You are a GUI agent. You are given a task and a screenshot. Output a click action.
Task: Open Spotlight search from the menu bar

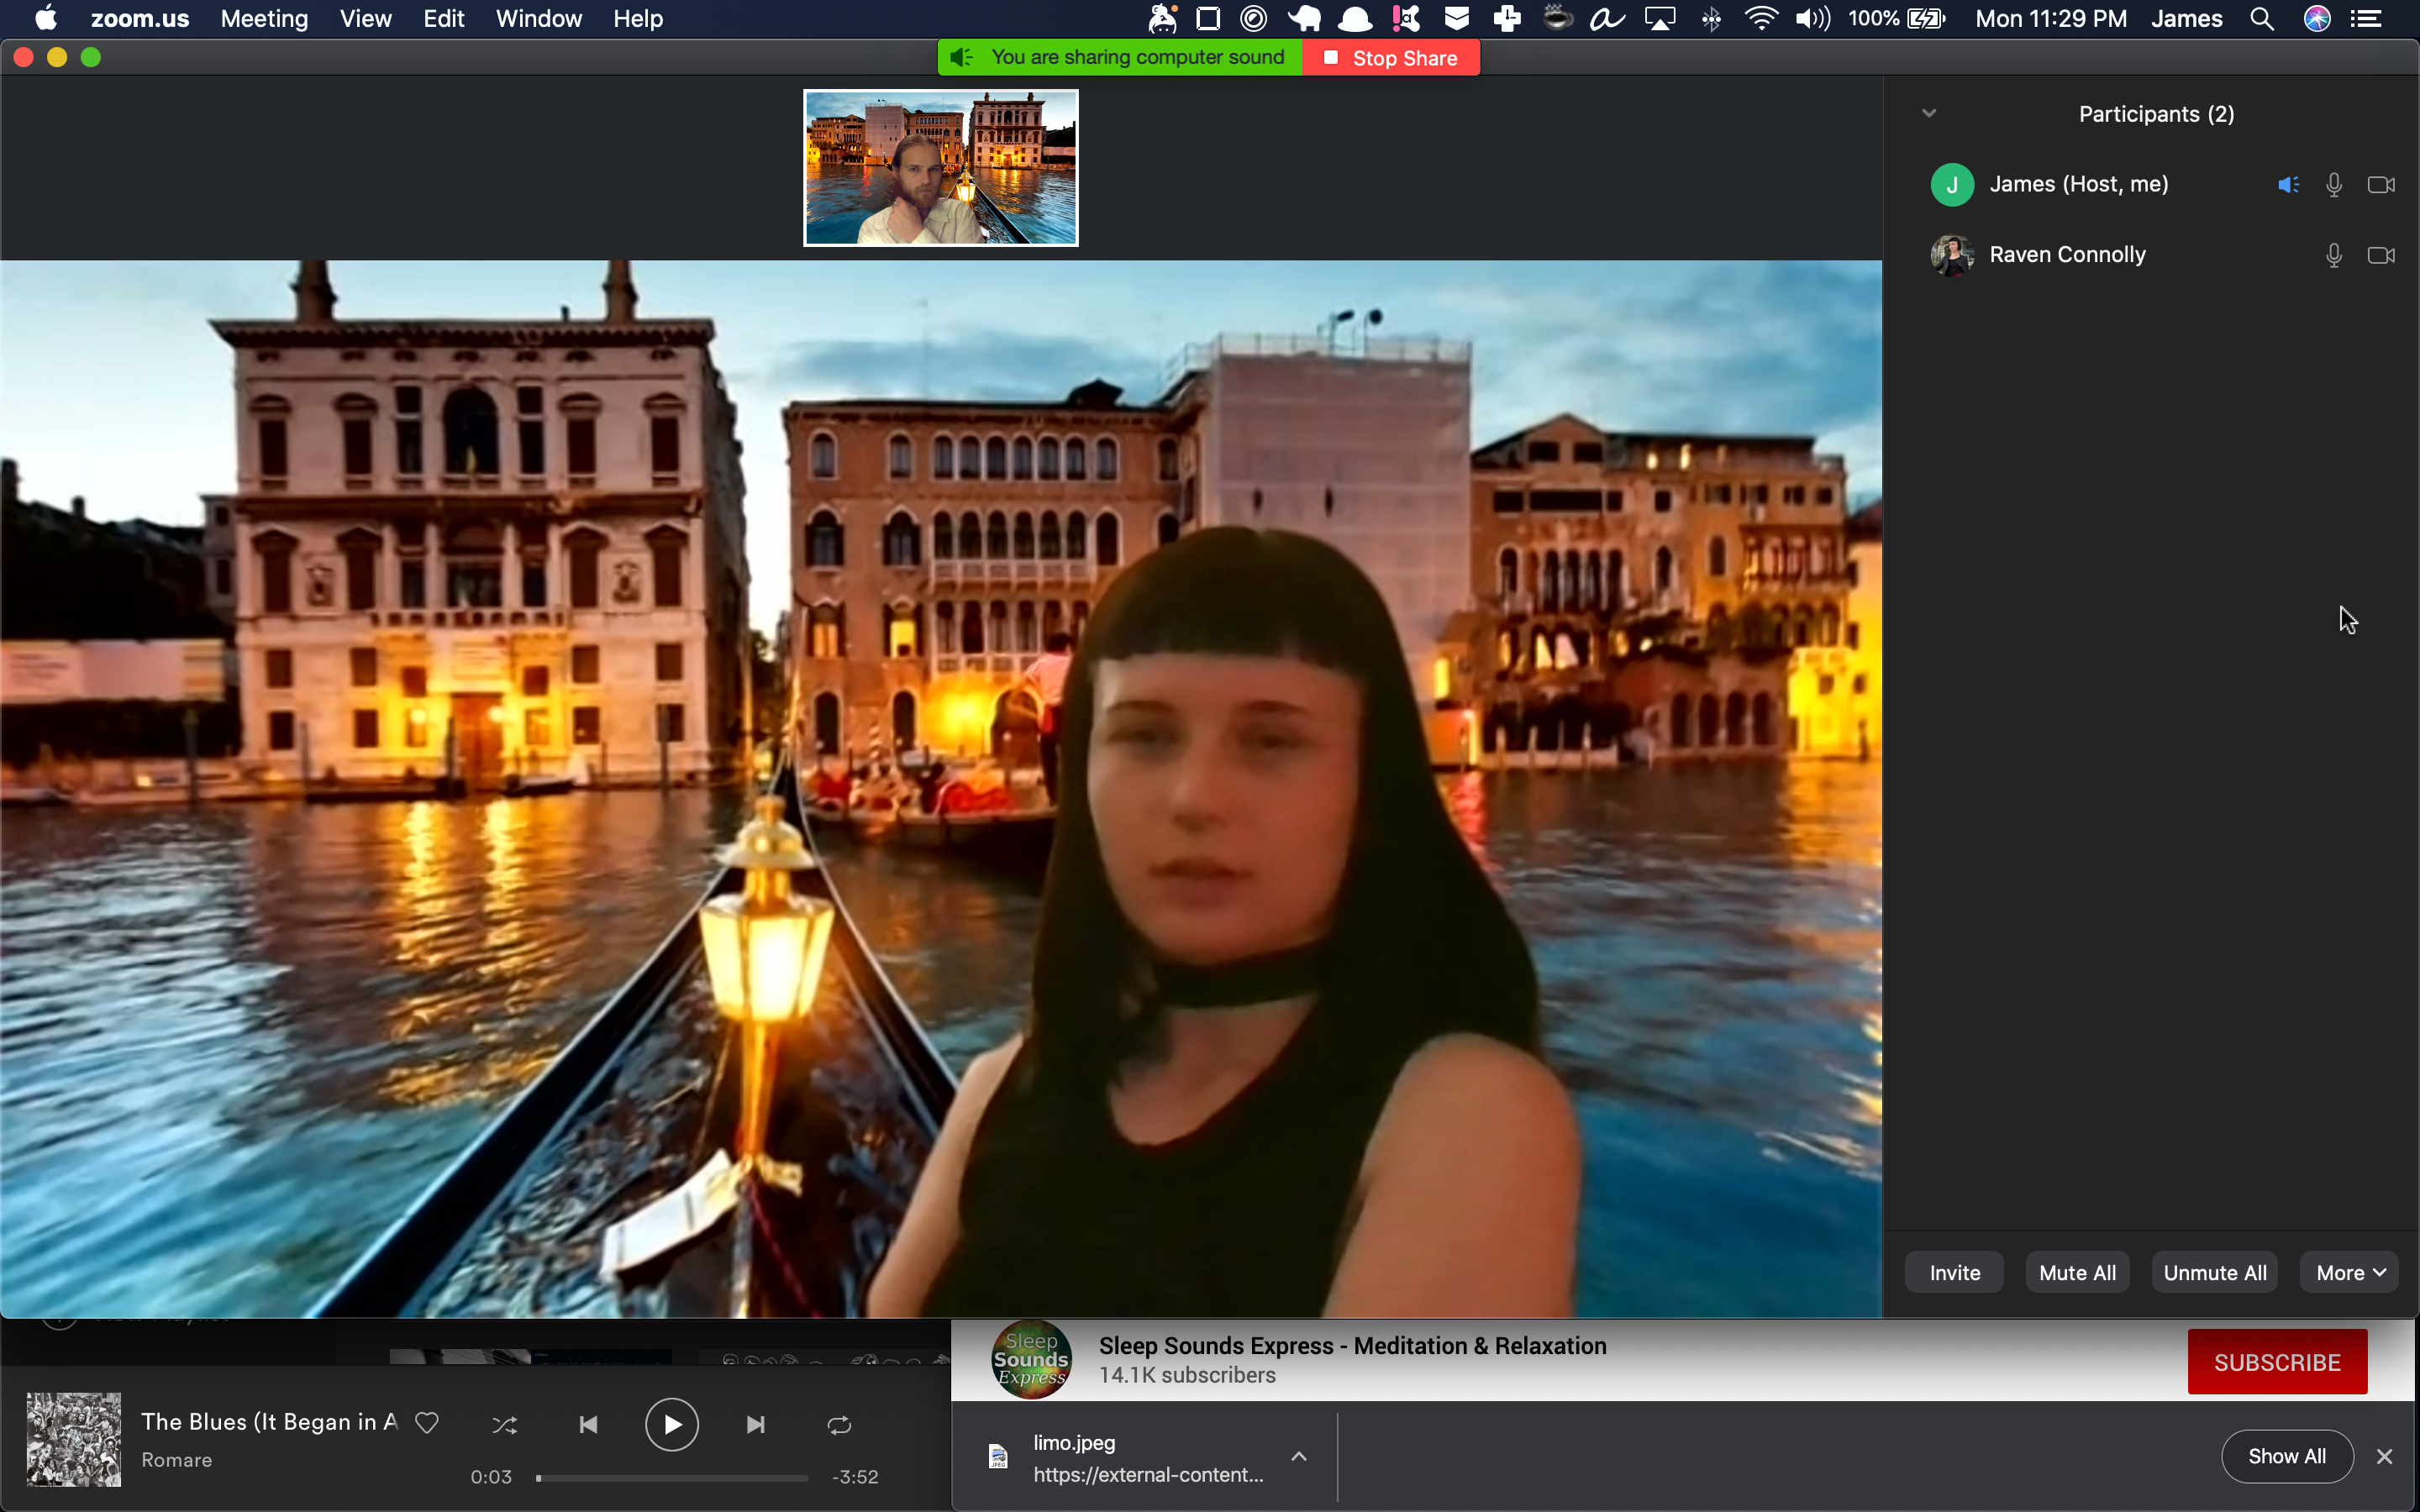(x=2263, y=18)
